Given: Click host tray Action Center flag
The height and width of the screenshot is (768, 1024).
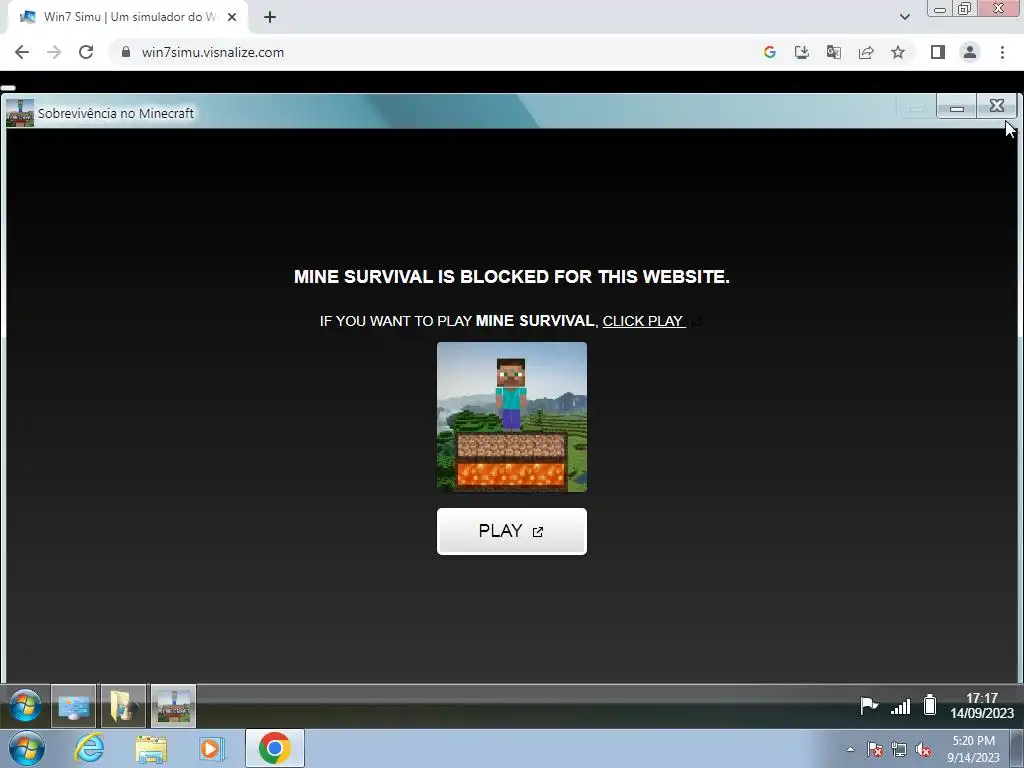Looking at the screenshot, I should pos(875,750).
